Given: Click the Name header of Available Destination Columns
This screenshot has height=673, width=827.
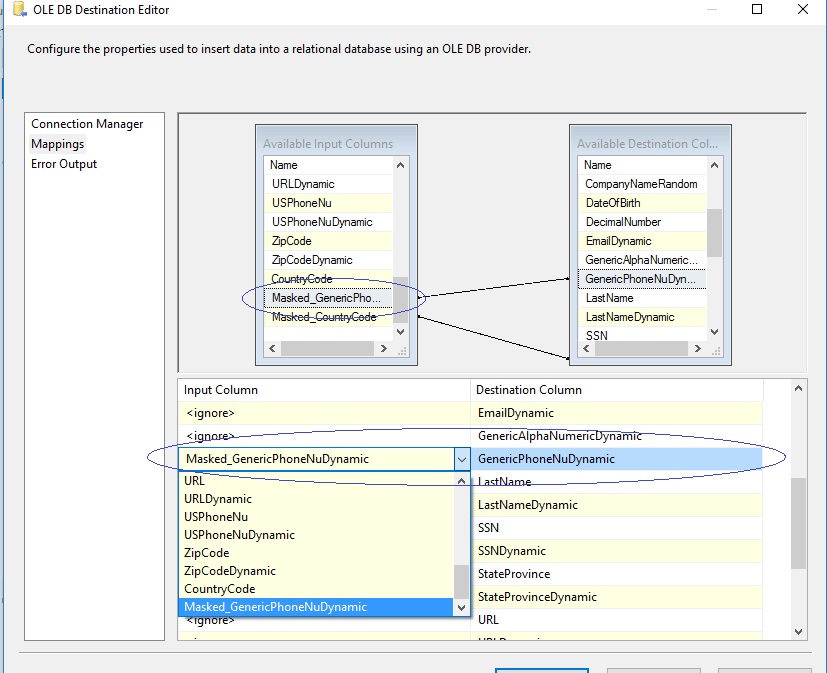Looking at the screenshot, I should pos(642,165).
